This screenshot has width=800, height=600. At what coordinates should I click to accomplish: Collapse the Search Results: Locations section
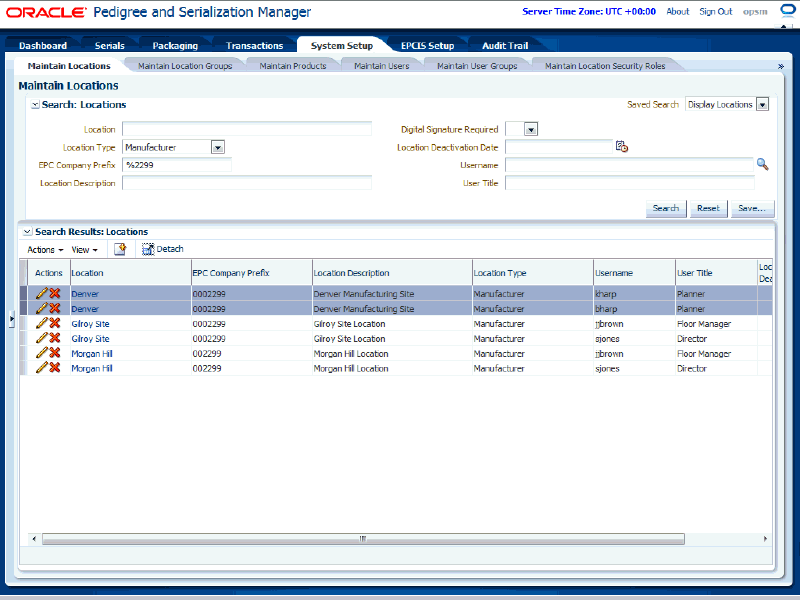[28, 232]
